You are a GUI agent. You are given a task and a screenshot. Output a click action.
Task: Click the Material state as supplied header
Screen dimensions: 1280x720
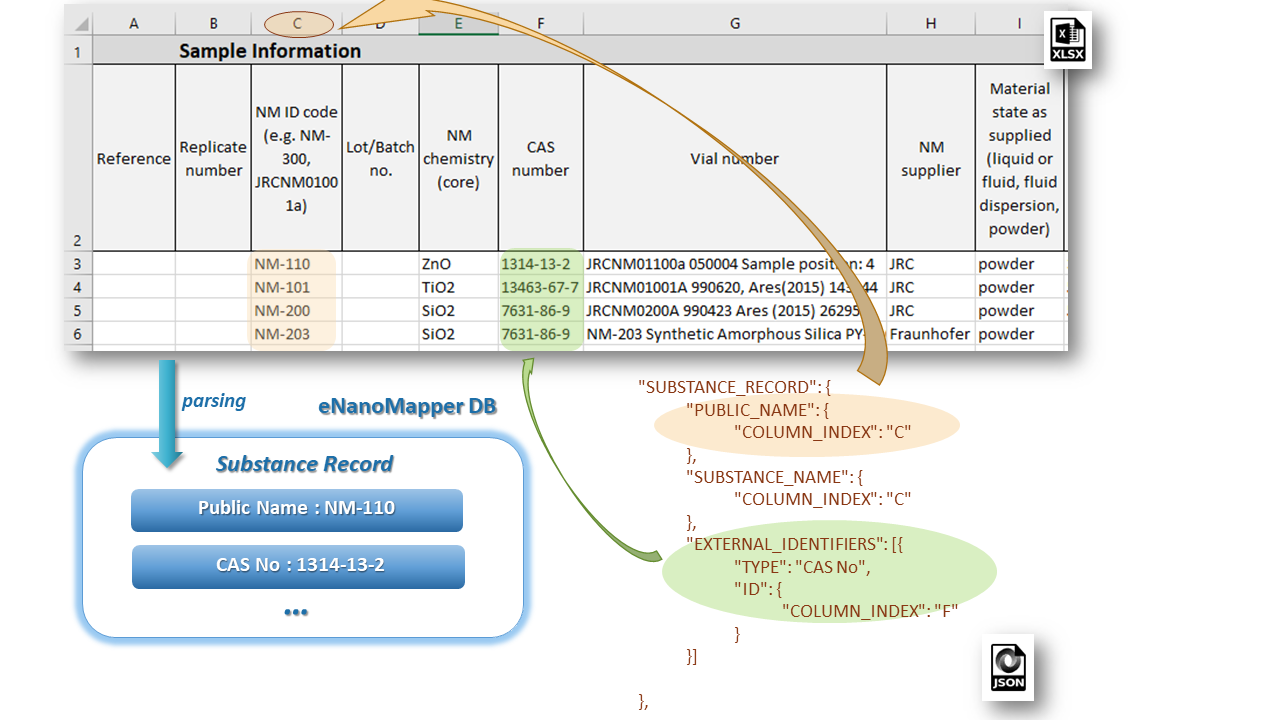tap(1020, 158)
